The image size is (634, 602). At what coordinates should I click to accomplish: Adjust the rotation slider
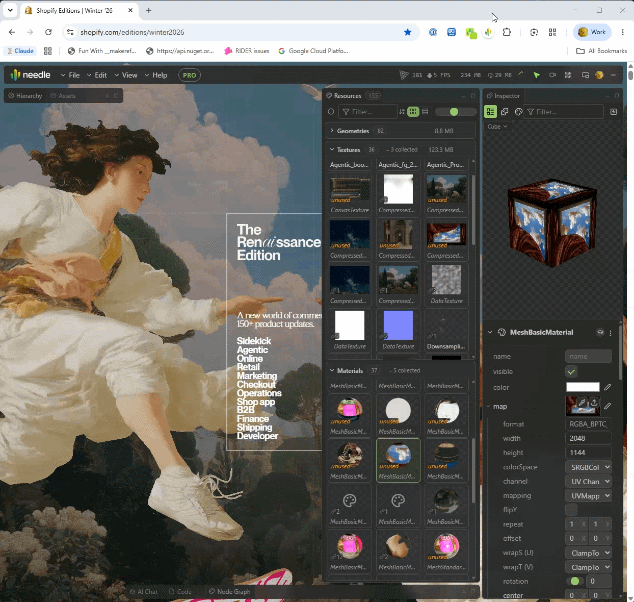(x=575, y=581)
